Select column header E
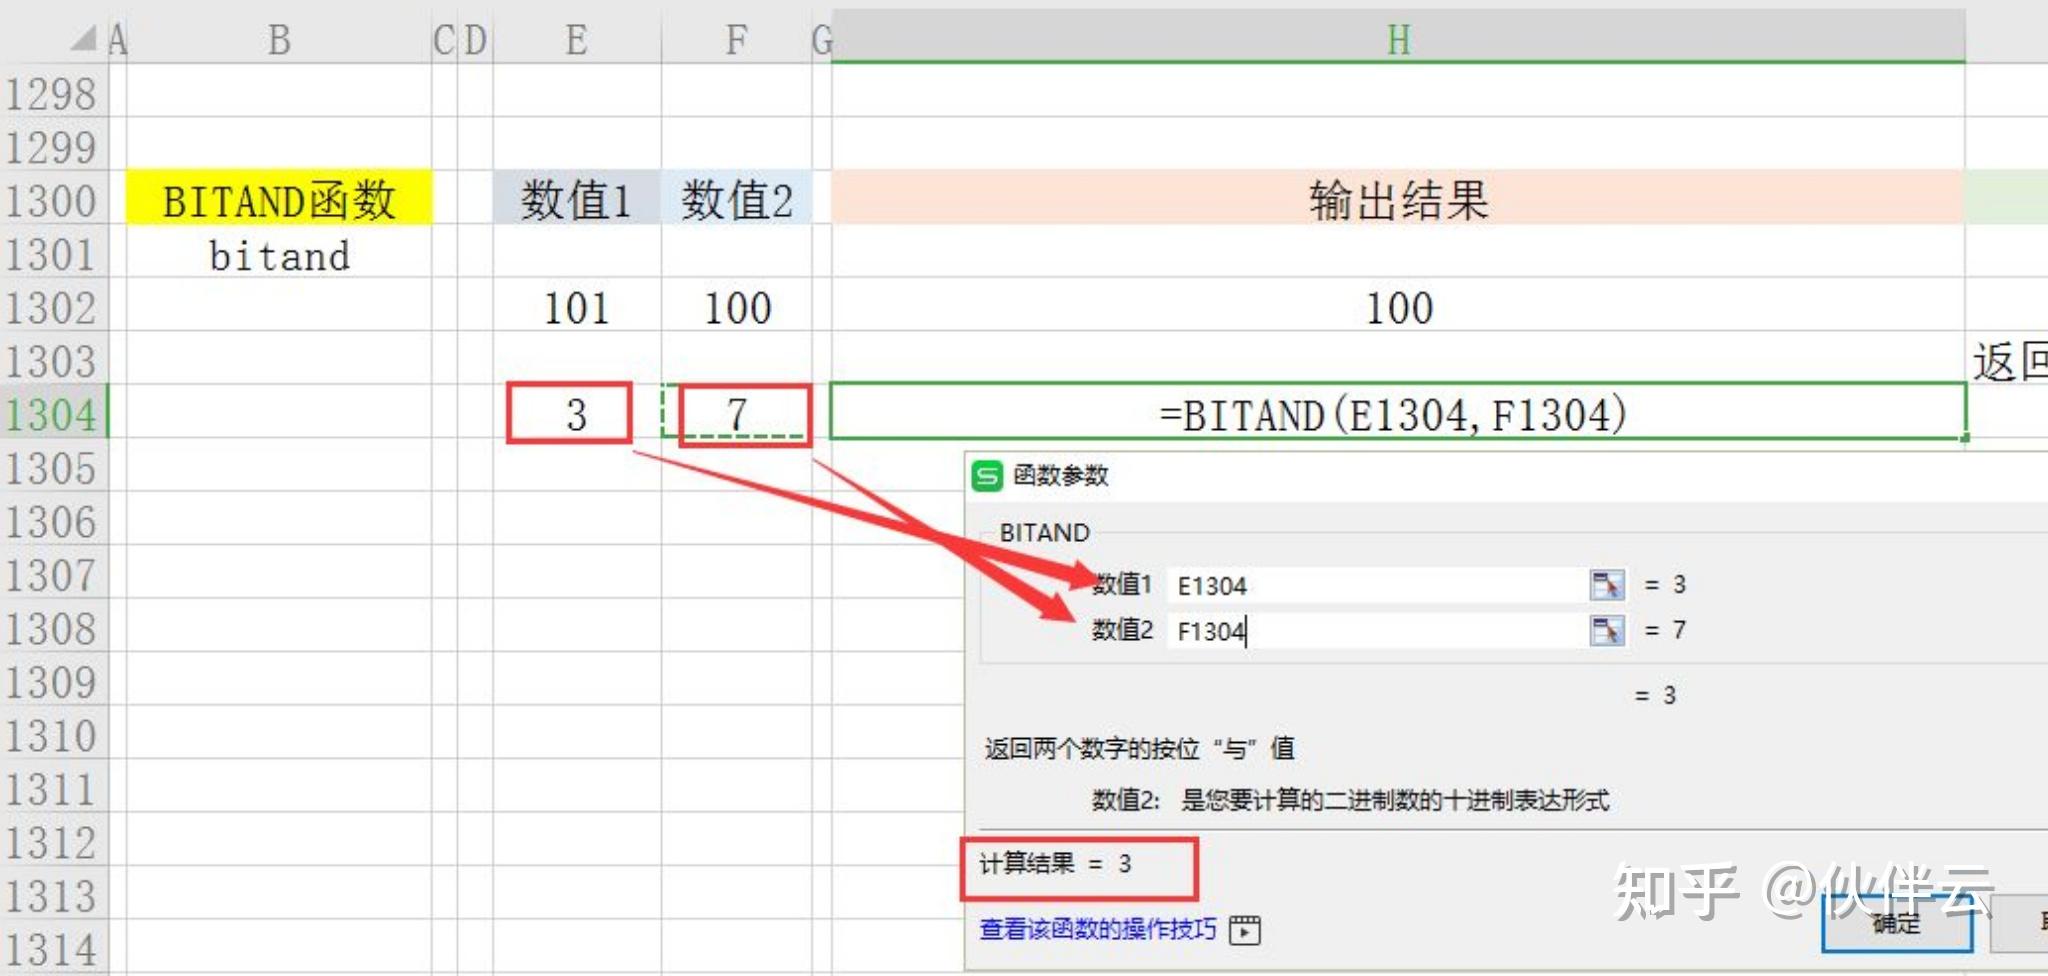The height and width of the screenshot is (976, 2048). pos(577,40)
